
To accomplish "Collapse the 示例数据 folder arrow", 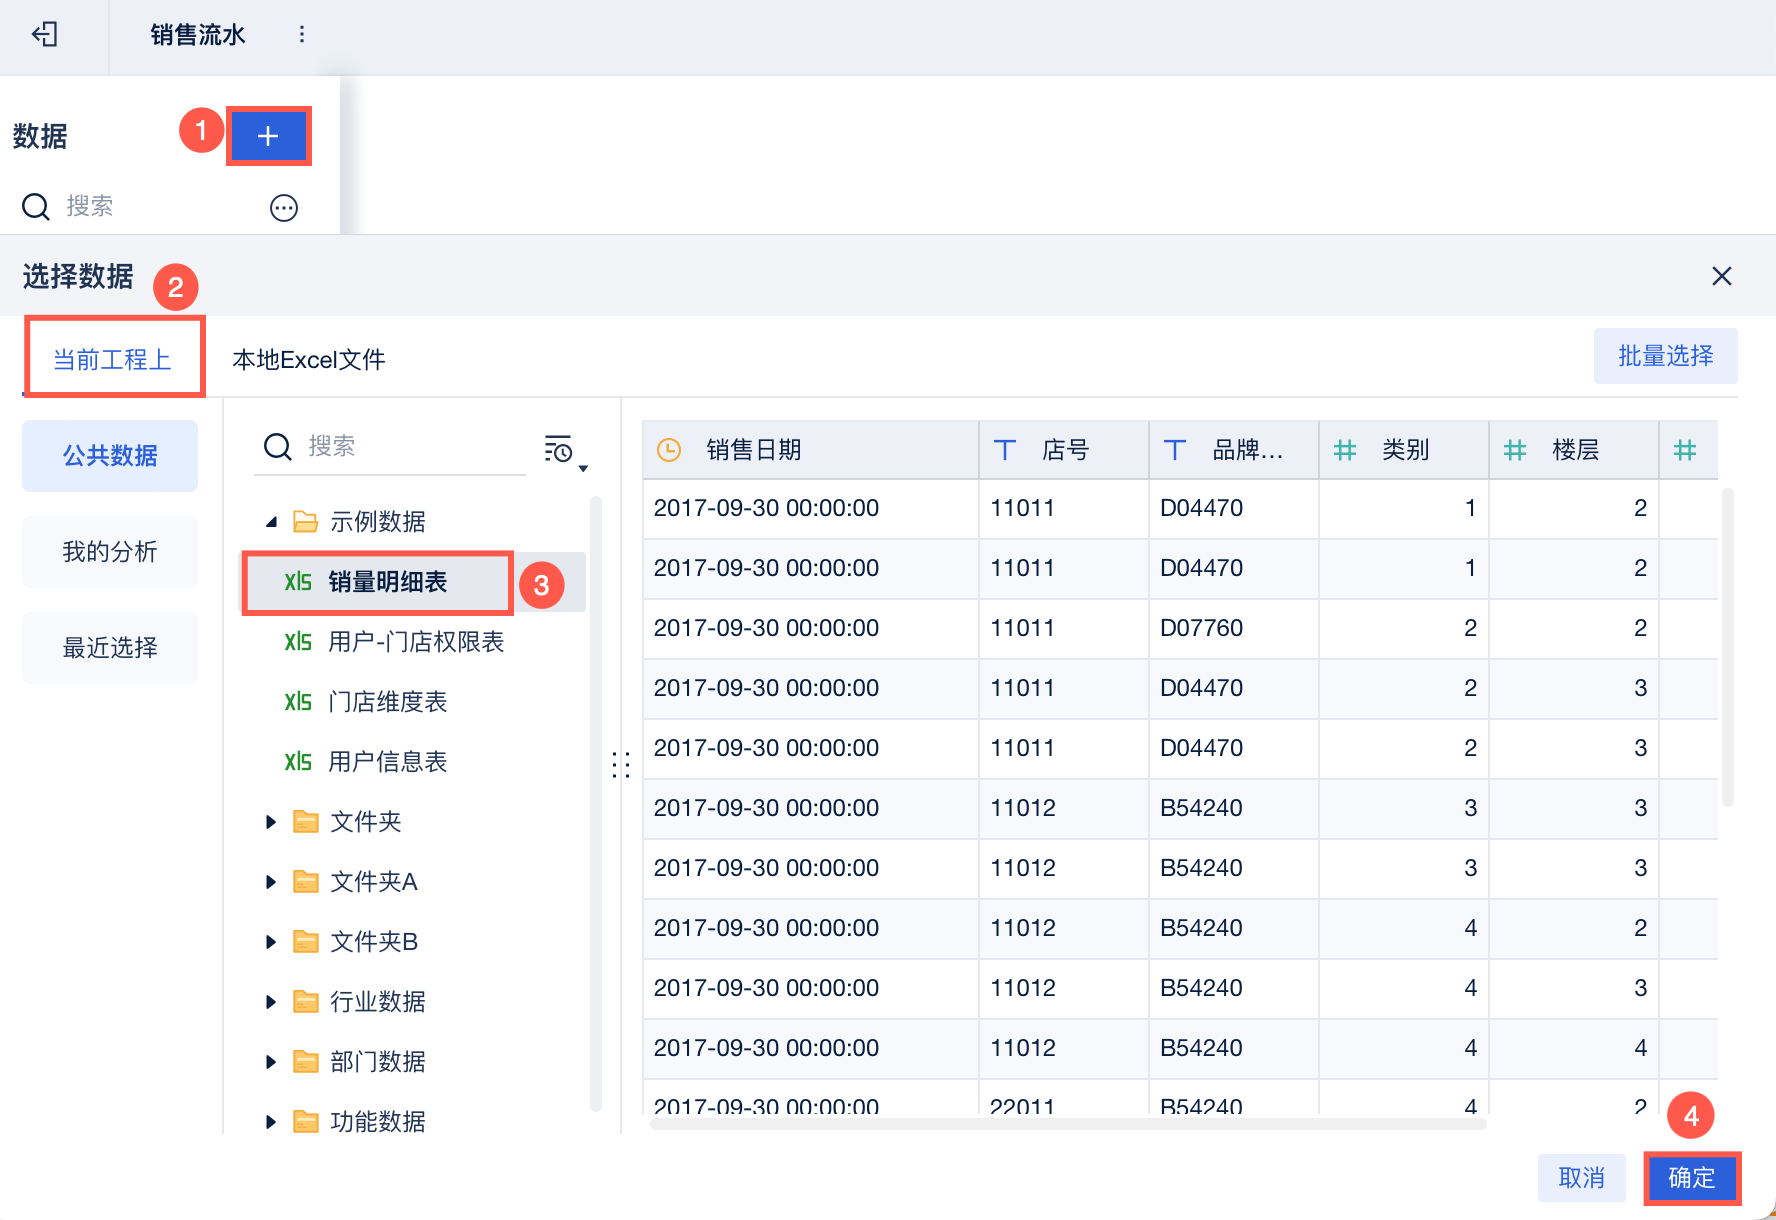I will tap(271, 522).
